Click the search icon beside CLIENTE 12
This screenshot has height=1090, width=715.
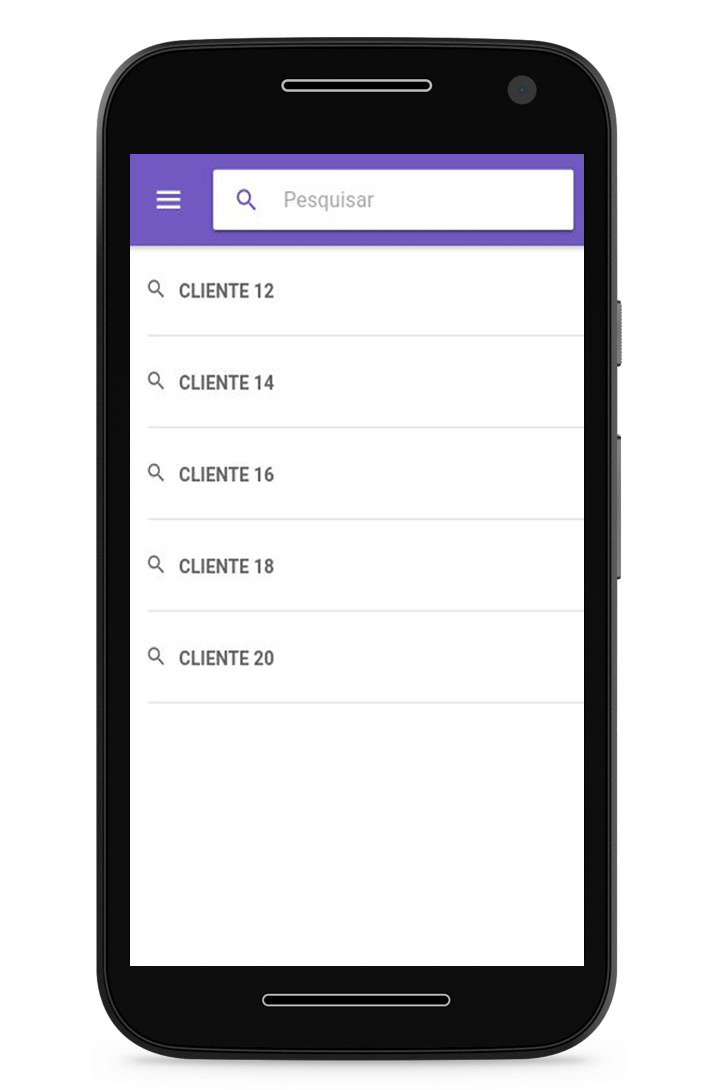(156, 289)
